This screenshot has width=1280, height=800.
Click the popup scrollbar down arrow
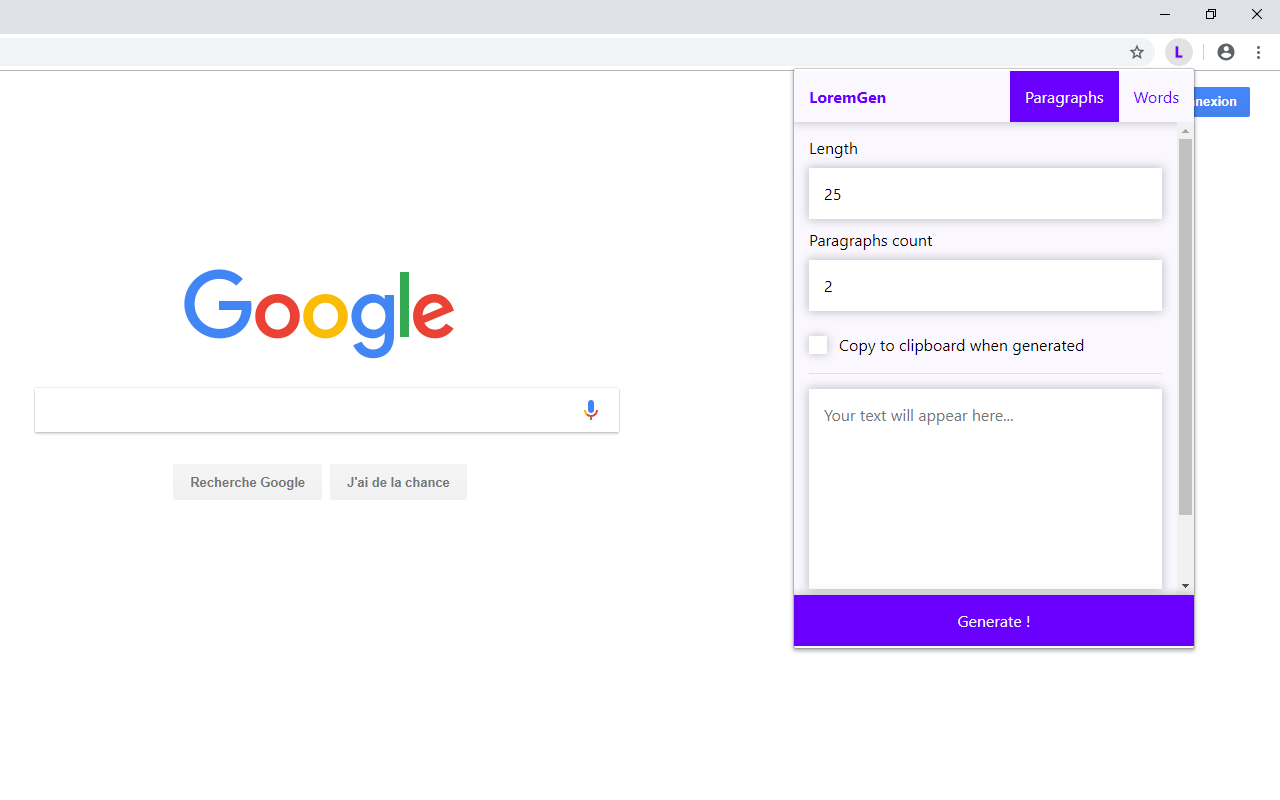click(1186, 586)
